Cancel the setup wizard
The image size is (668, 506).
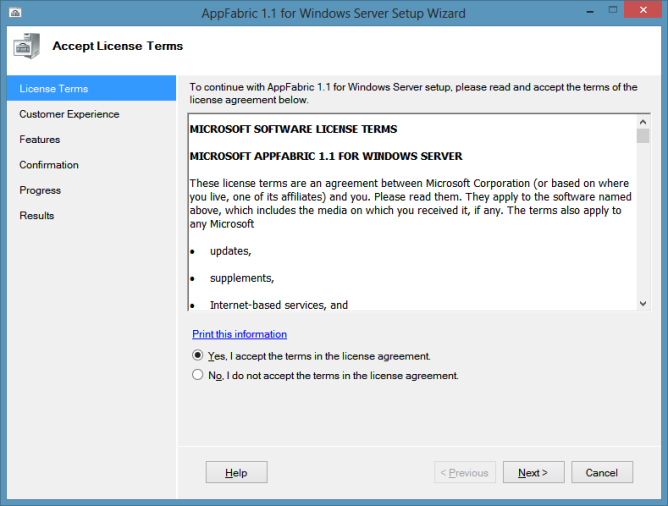(x=602, y=473)
